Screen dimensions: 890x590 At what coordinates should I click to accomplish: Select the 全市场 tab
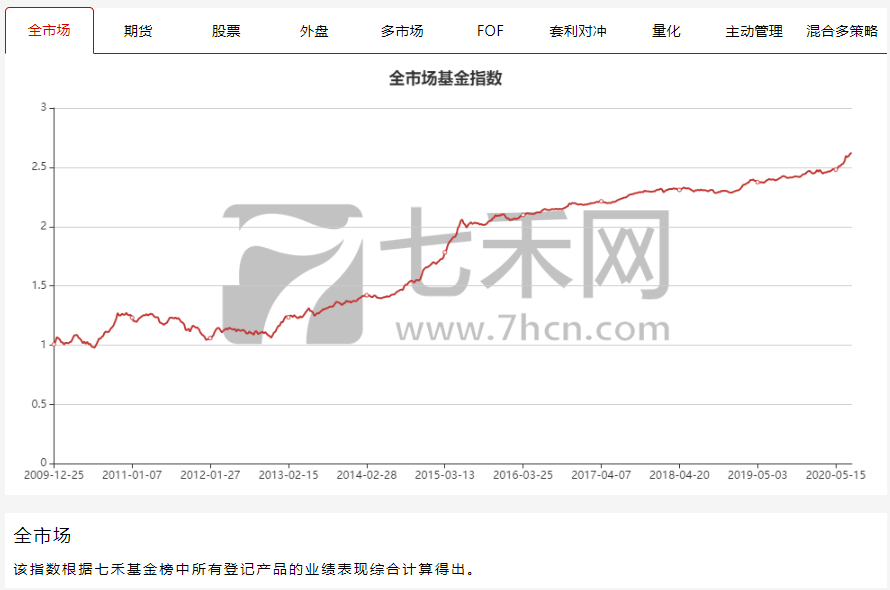pos(49,31)
